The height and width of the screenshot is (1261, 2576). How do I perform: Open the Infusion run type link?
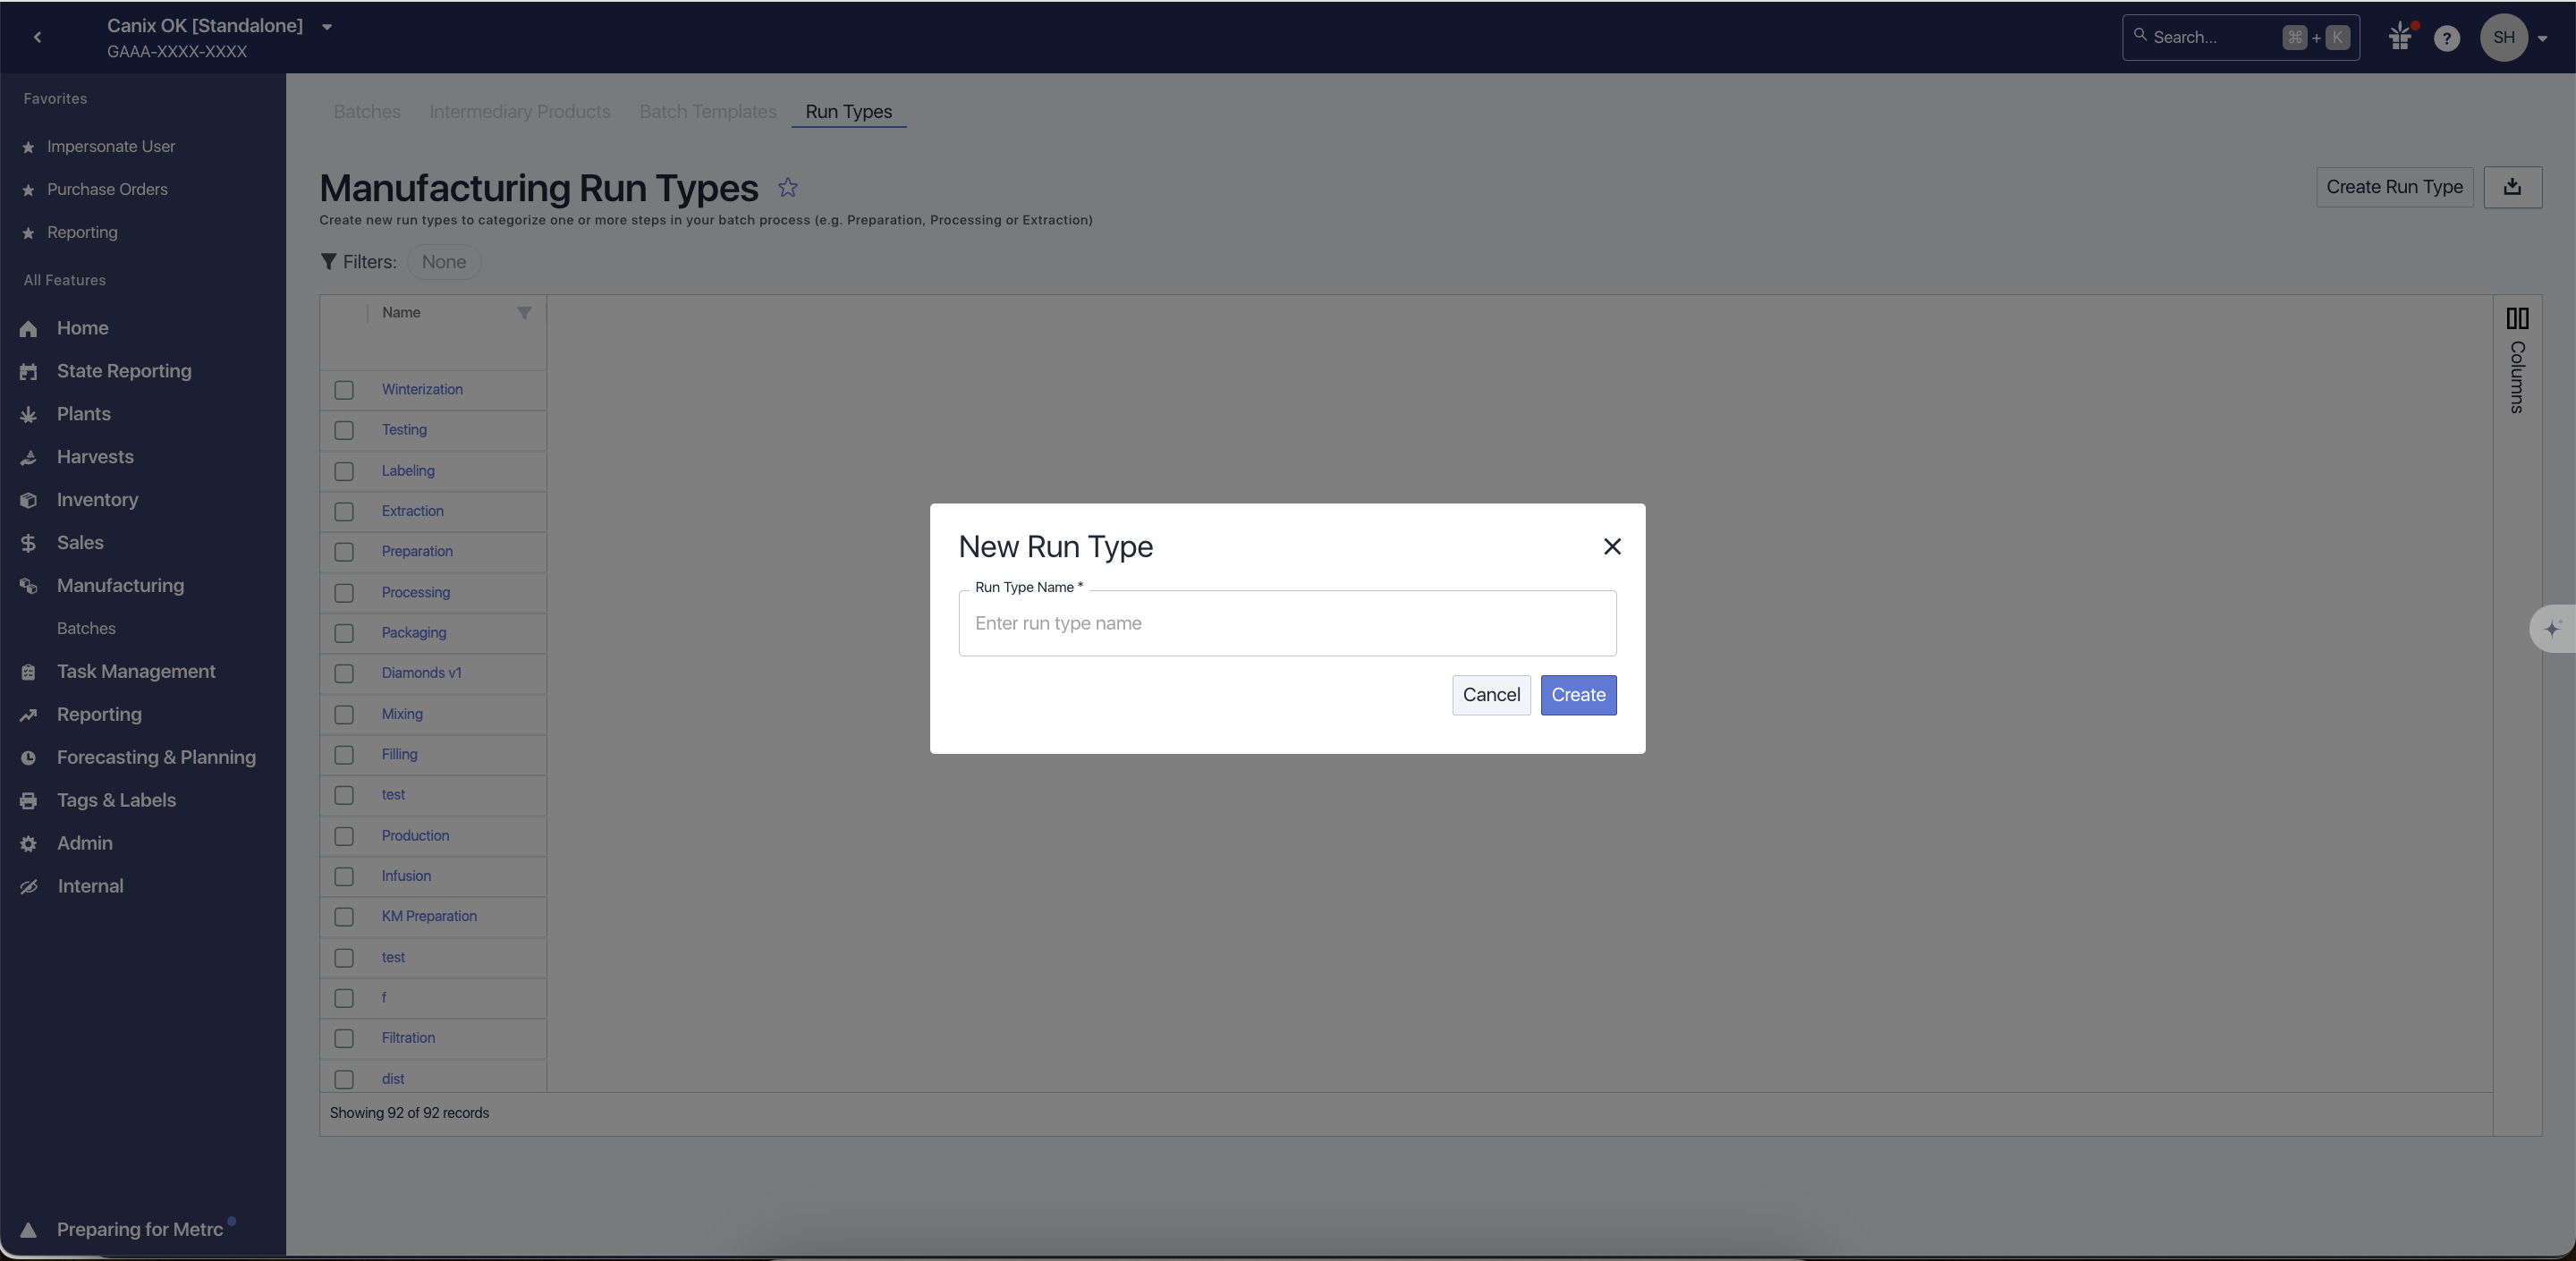click(406, 876)
